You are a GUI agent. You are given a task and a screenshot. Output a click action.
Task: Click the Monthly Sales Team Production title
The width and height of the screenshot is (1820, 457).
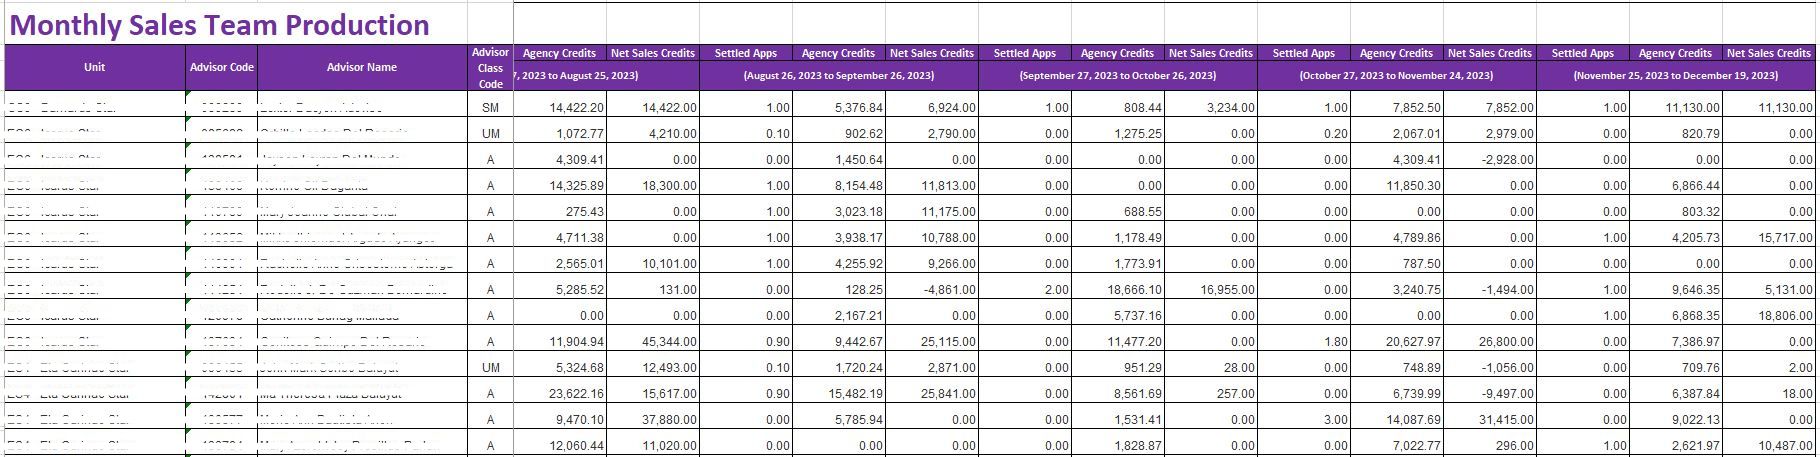coord(220,25)
